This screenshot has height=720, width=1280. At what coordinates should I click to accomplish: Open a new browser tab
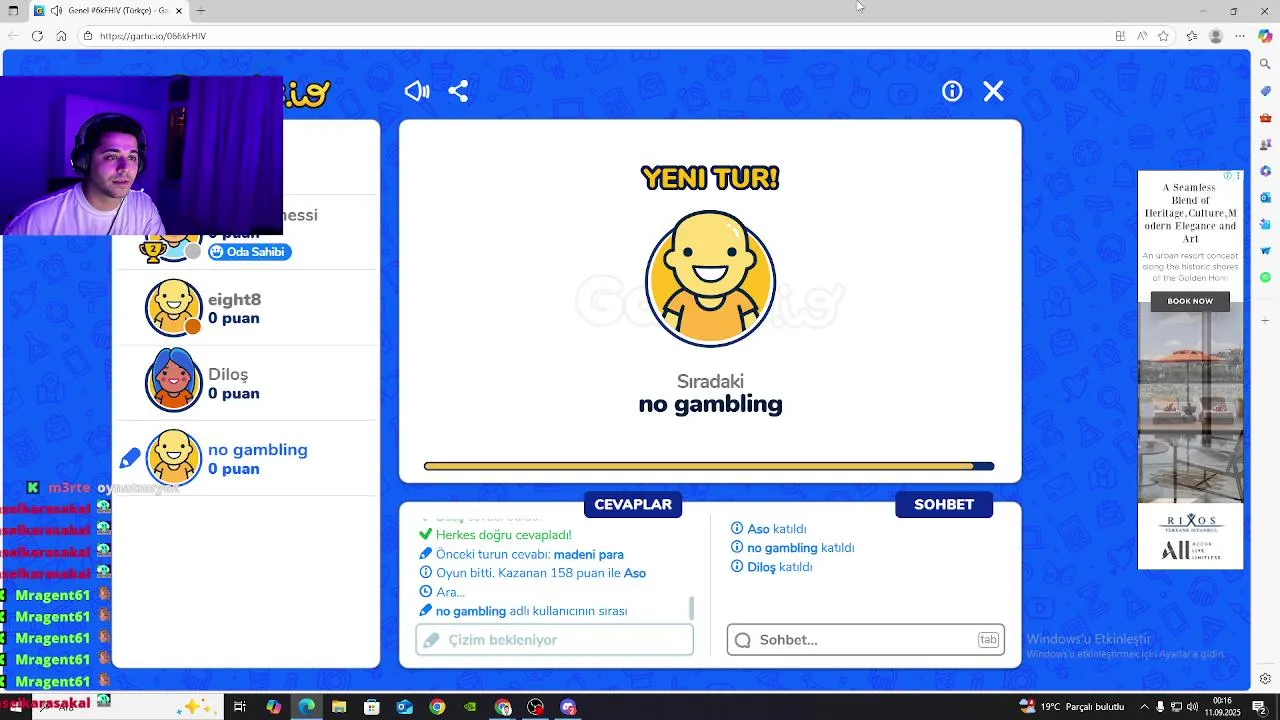[200, 11]
